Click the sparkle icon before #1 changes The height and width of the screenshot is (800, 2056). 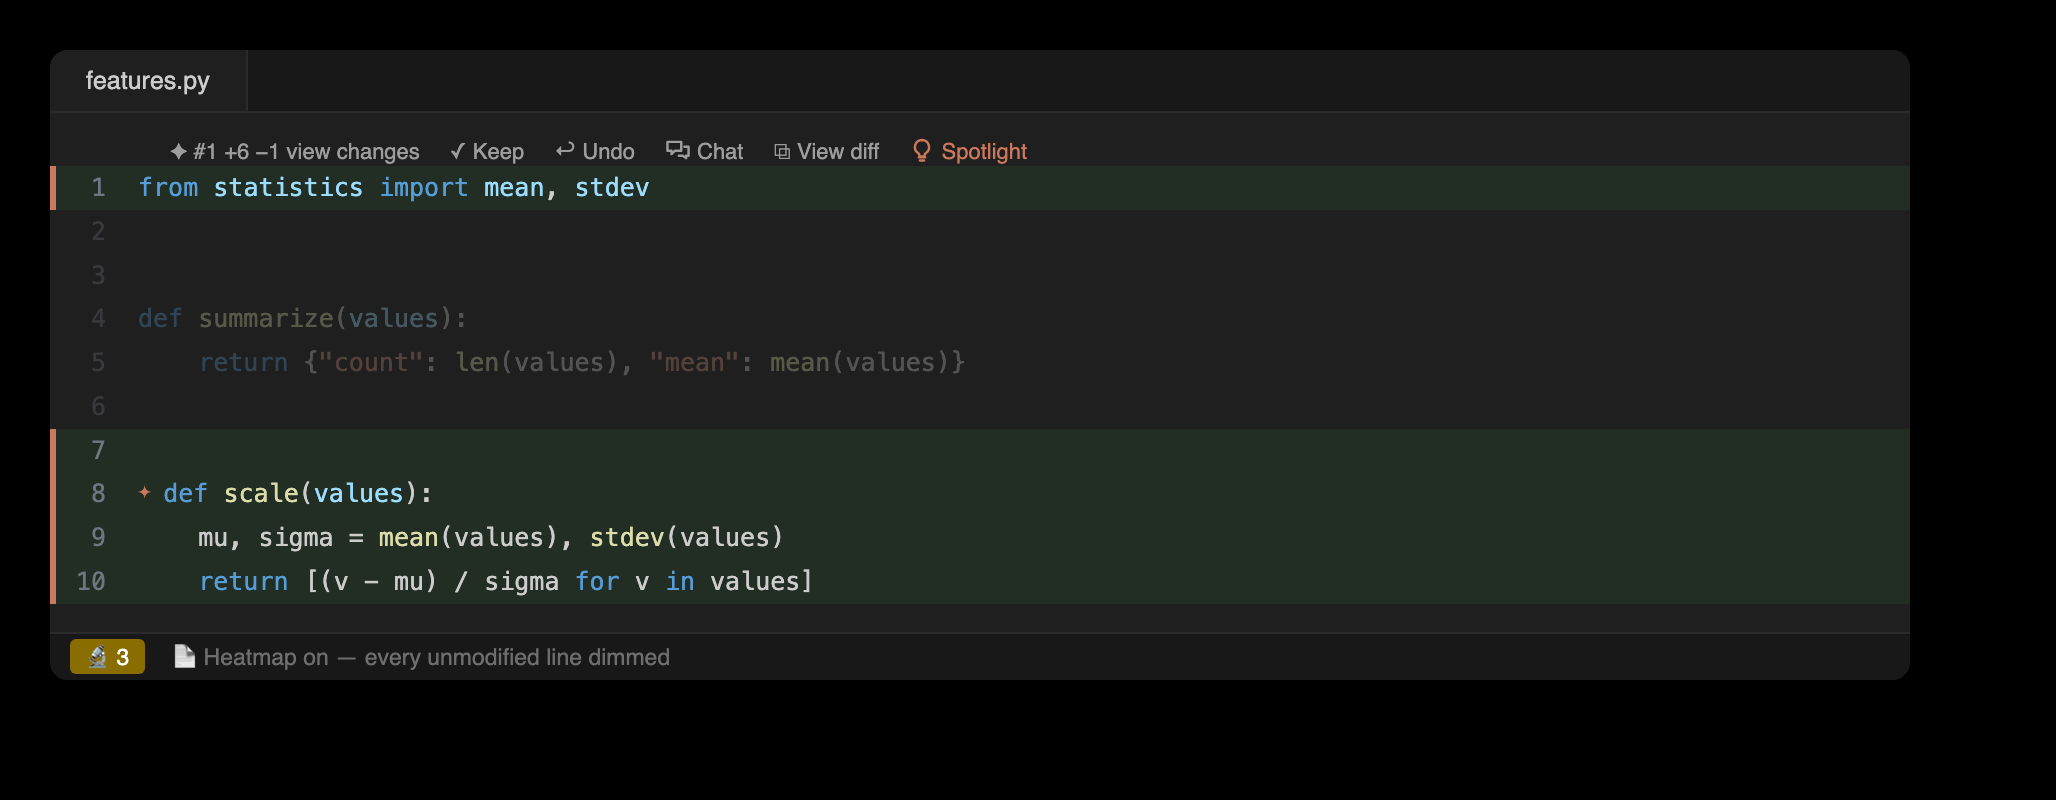tap(179, 152)
